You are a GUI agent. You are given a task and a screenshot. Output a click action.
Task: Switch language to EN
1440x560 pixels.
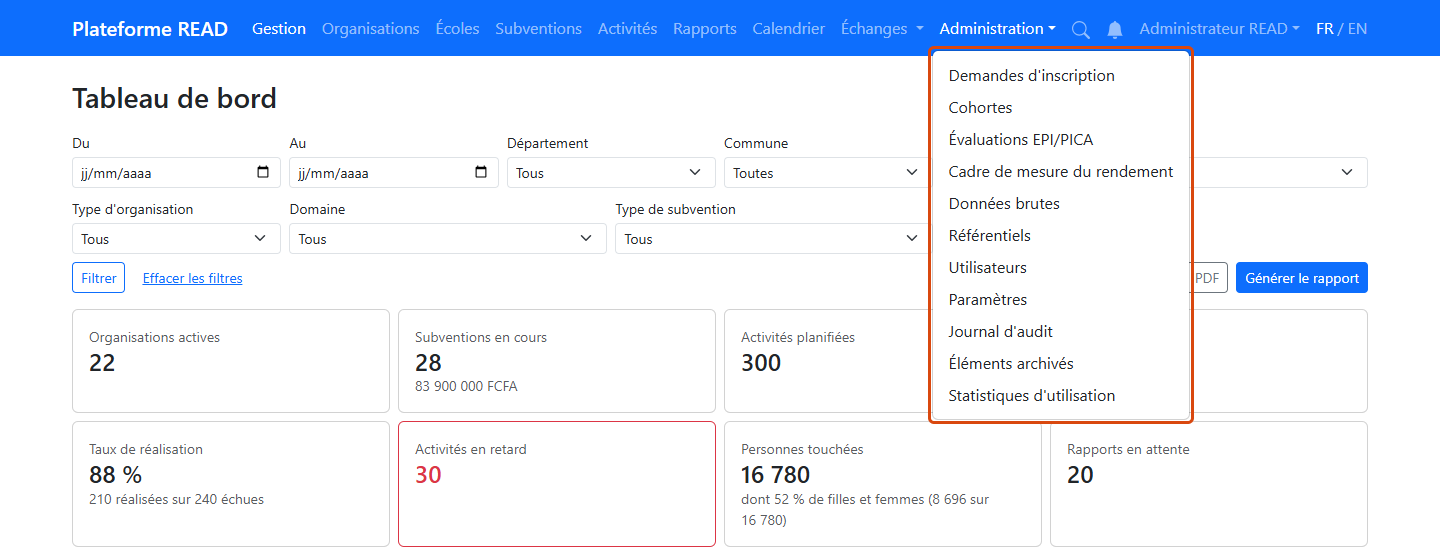1357,29
